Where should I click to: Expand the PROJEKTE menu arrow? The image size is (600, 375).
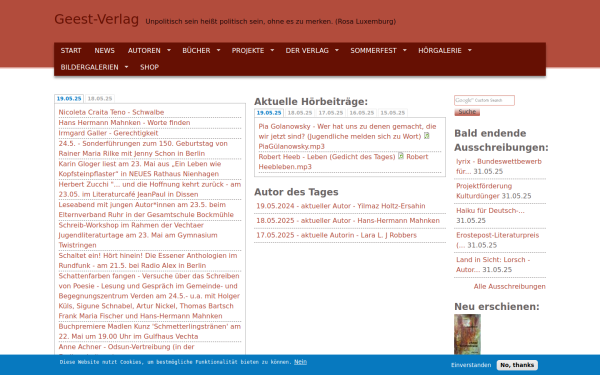click(x=272, y=50)
